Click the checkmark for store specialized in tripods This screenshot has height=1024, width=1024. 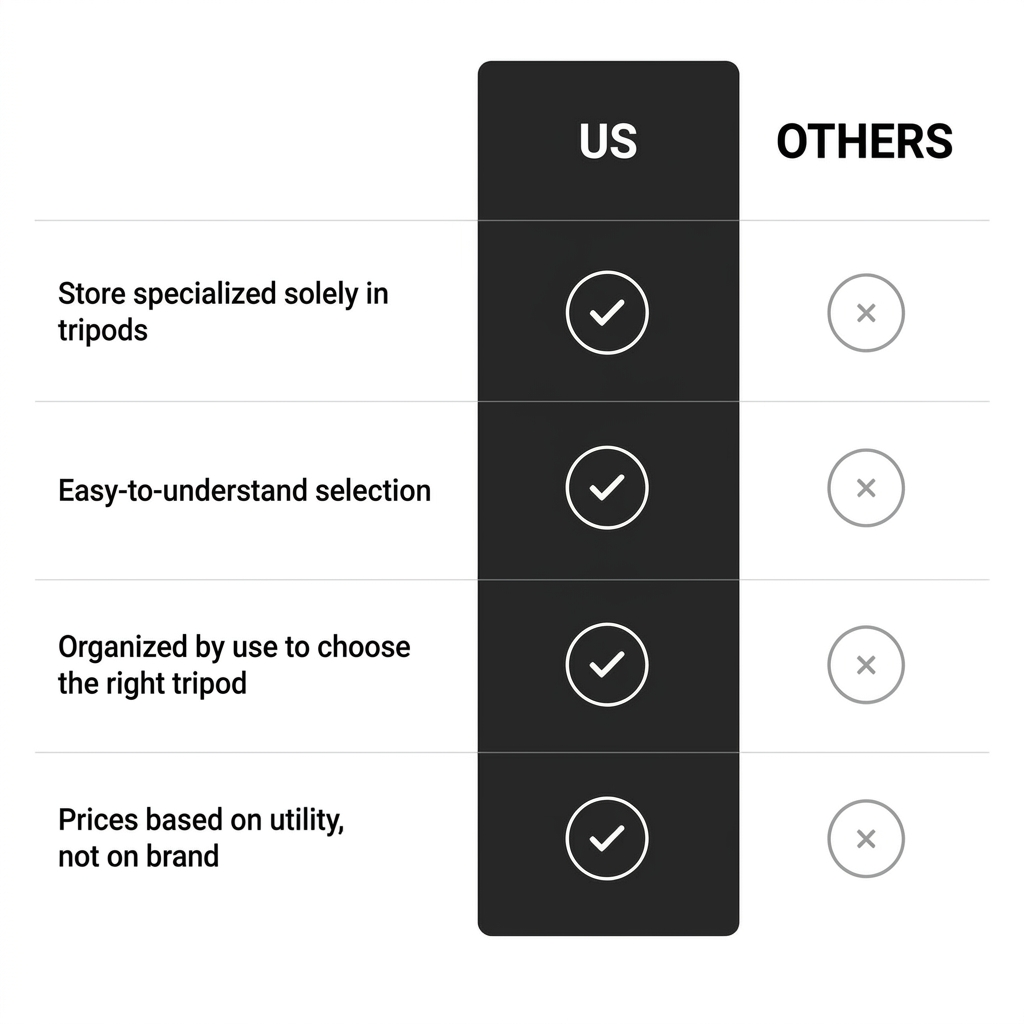coord(607,313)
